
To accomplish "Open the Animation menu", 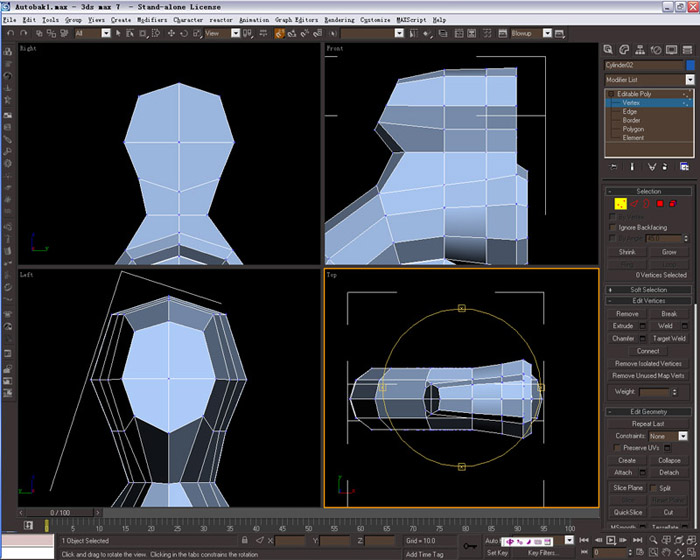I will [x=254, y=20].
